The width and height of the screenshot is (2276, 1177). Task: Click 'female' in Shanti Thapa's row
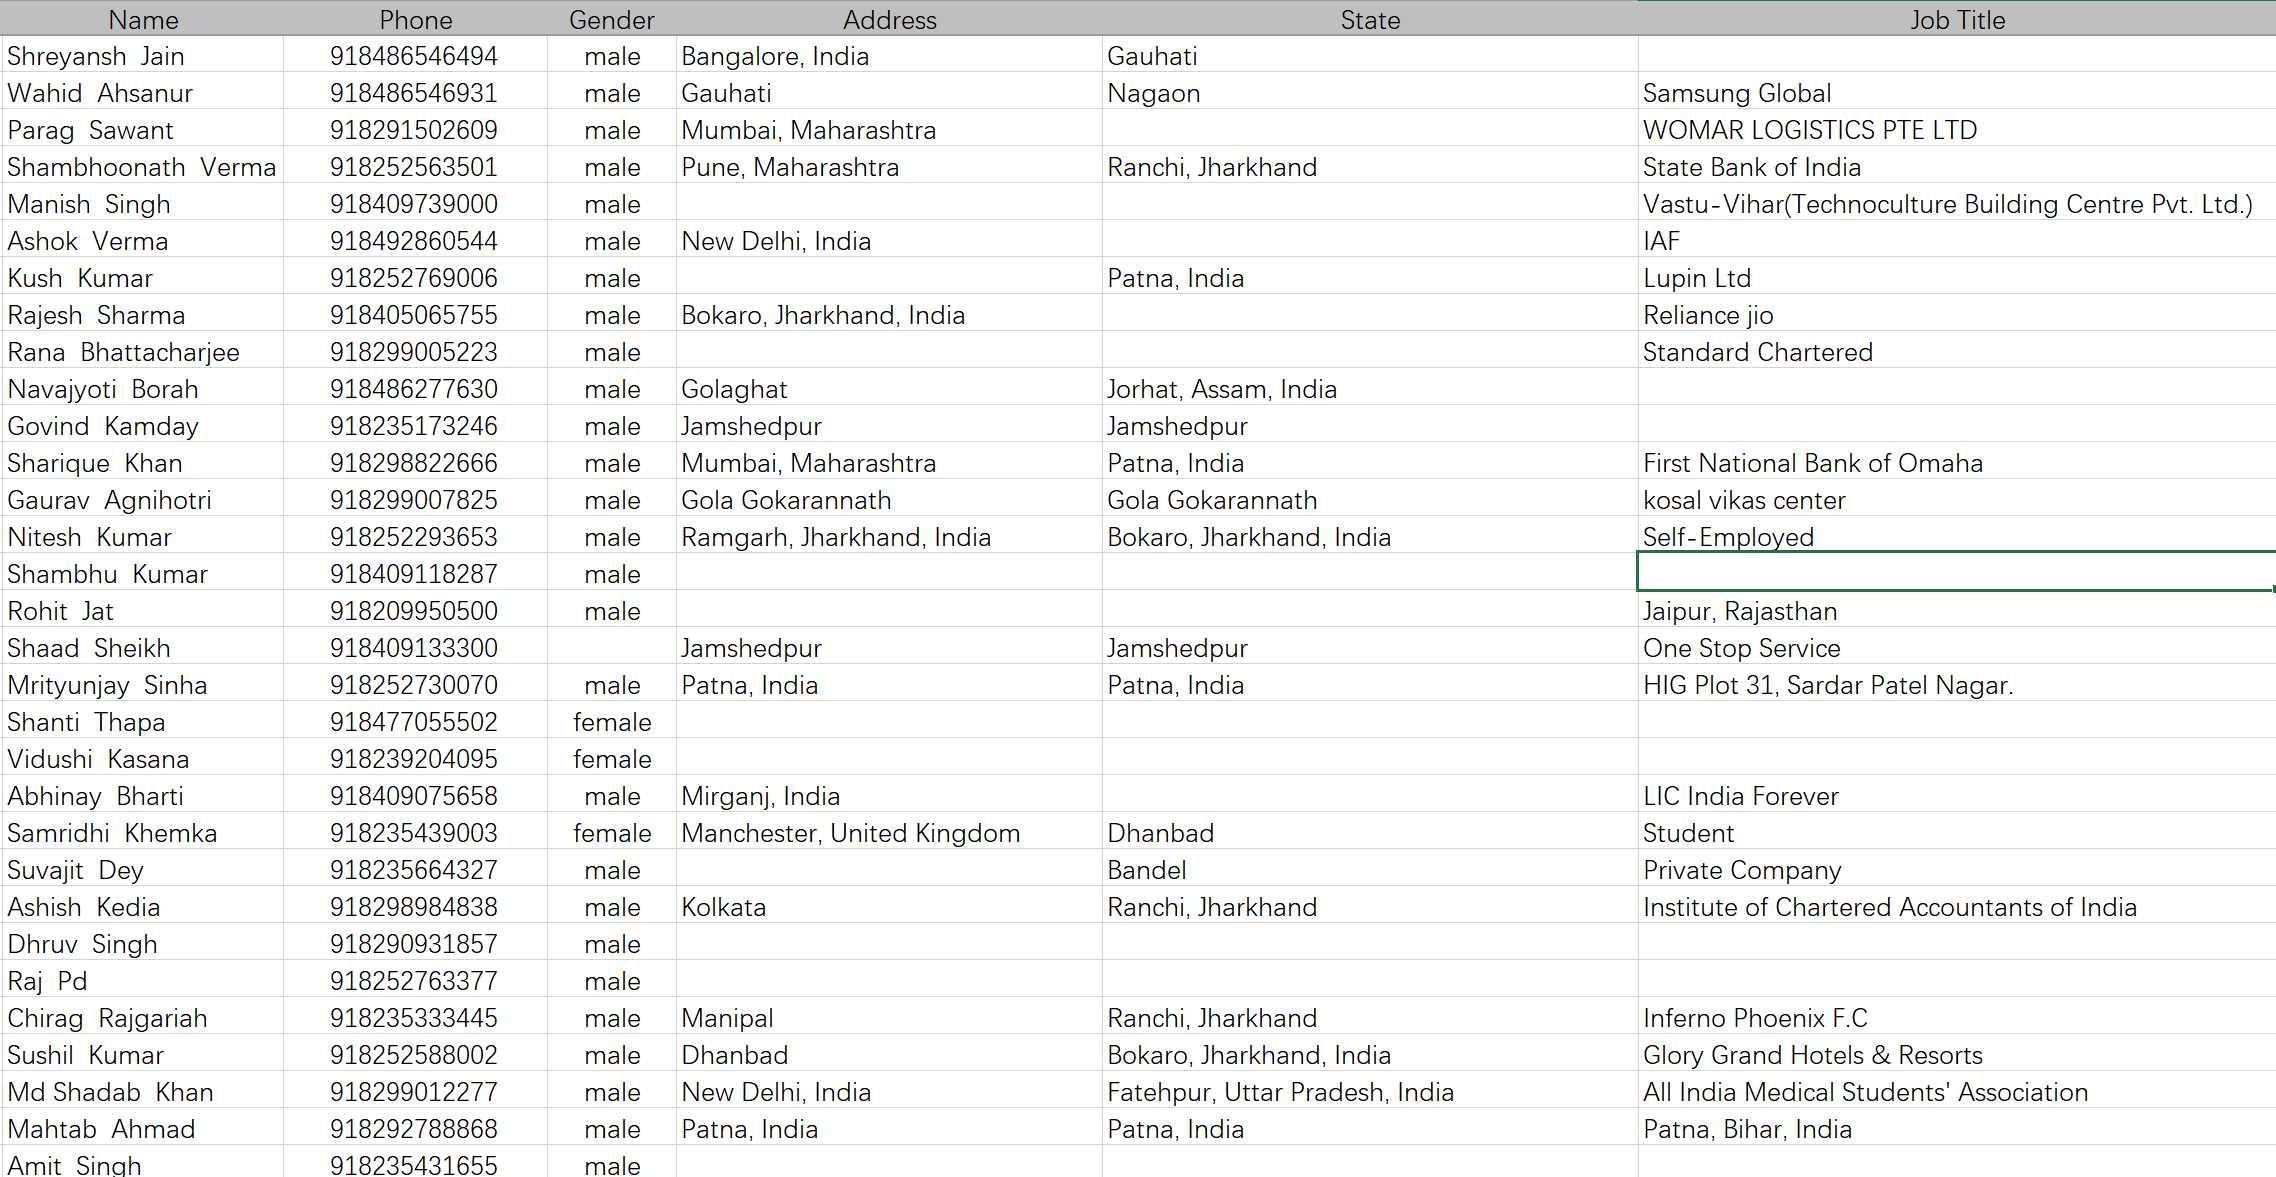pos(612,722)
